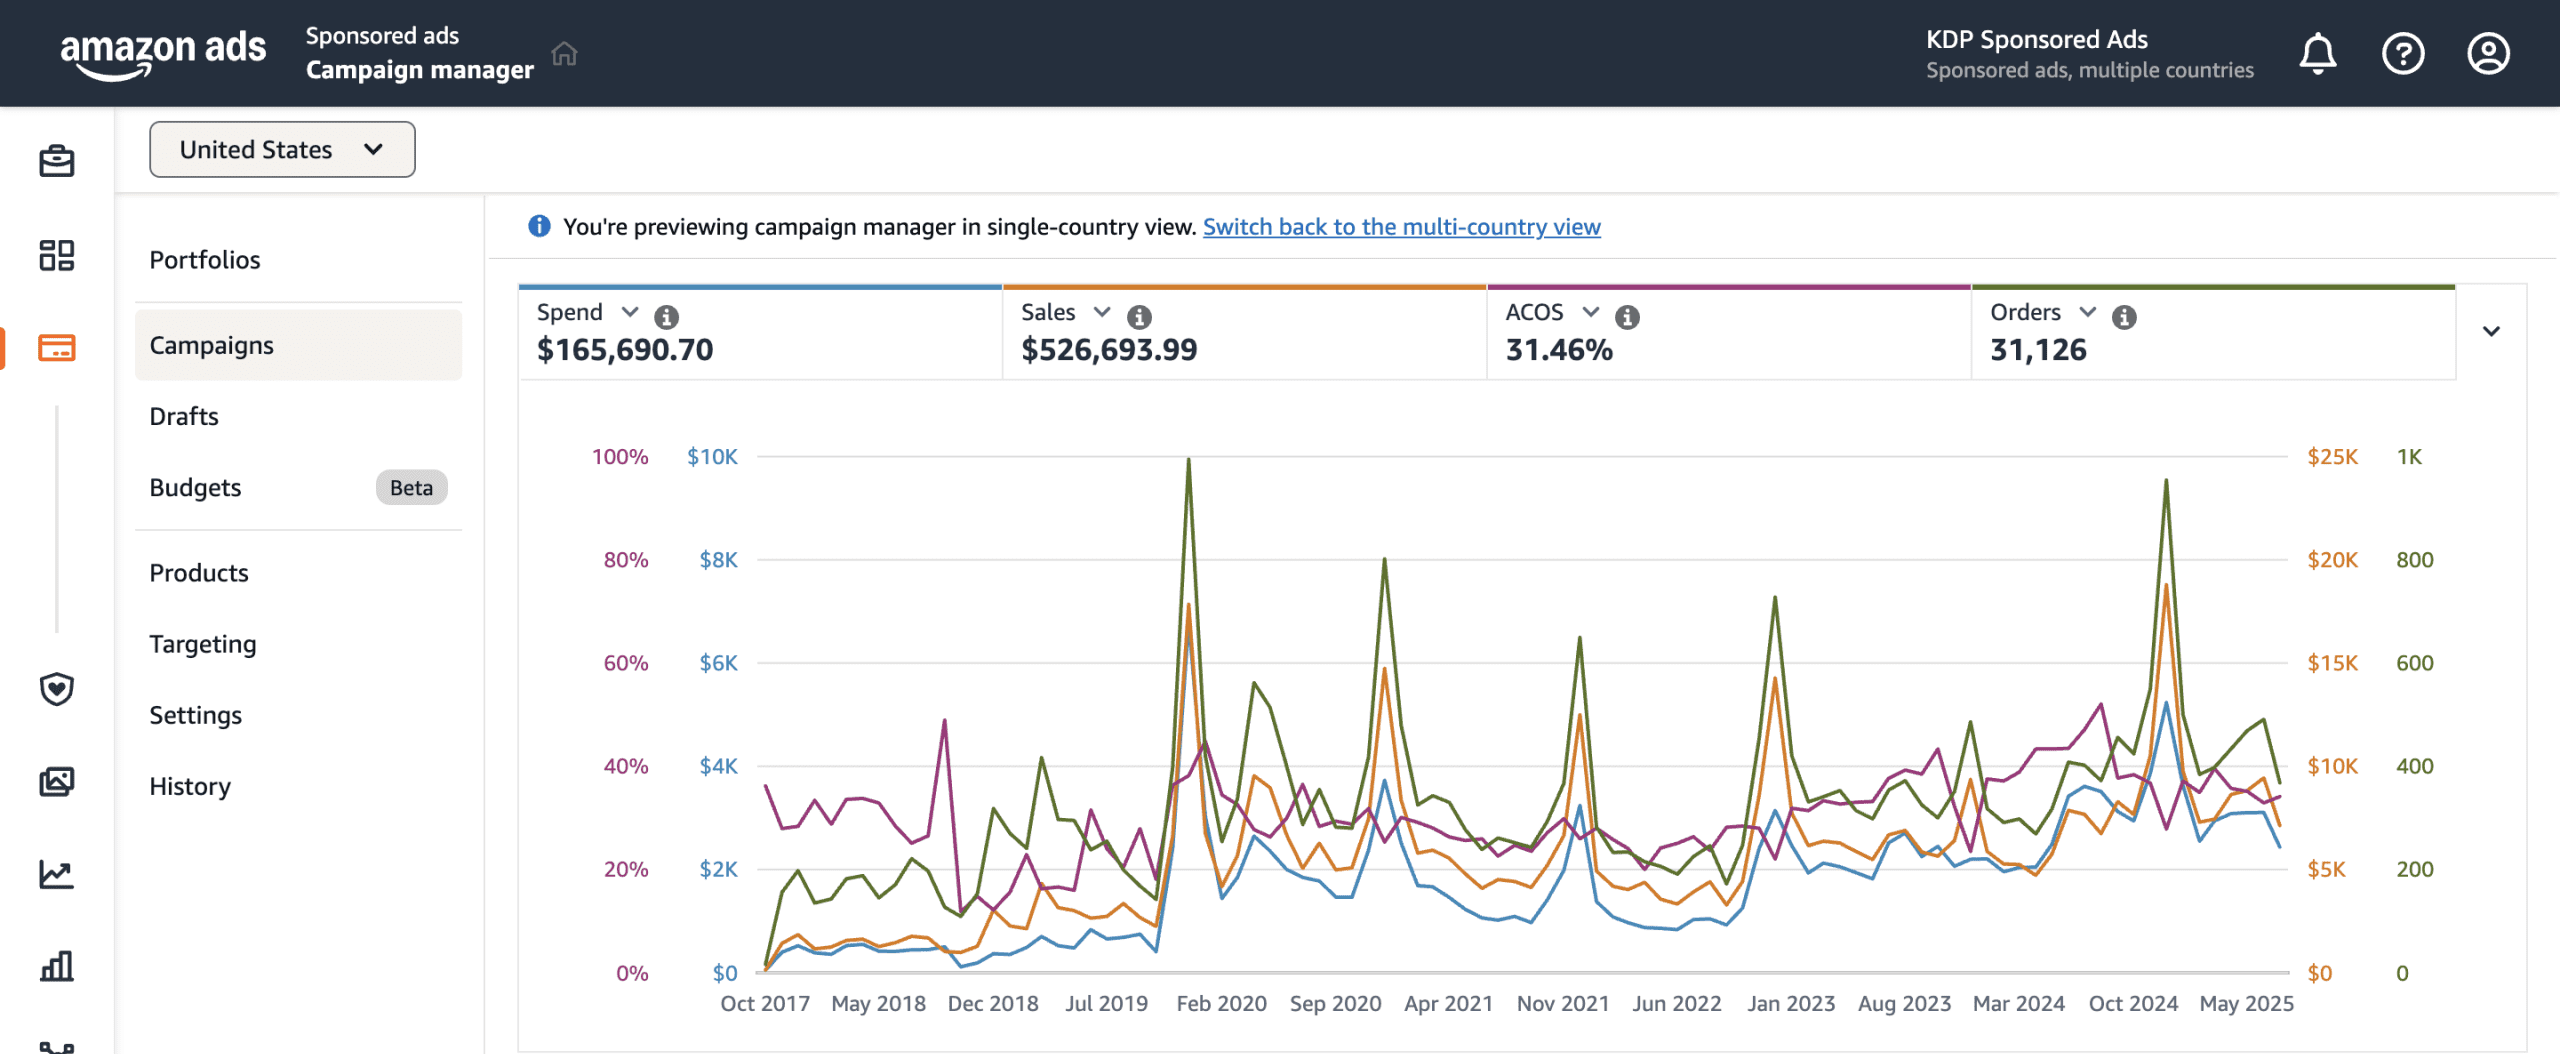This screenshot has height=1054, width=2560.
Task: Click the shield icon in left sidebar
Action: tap(57, 689)
